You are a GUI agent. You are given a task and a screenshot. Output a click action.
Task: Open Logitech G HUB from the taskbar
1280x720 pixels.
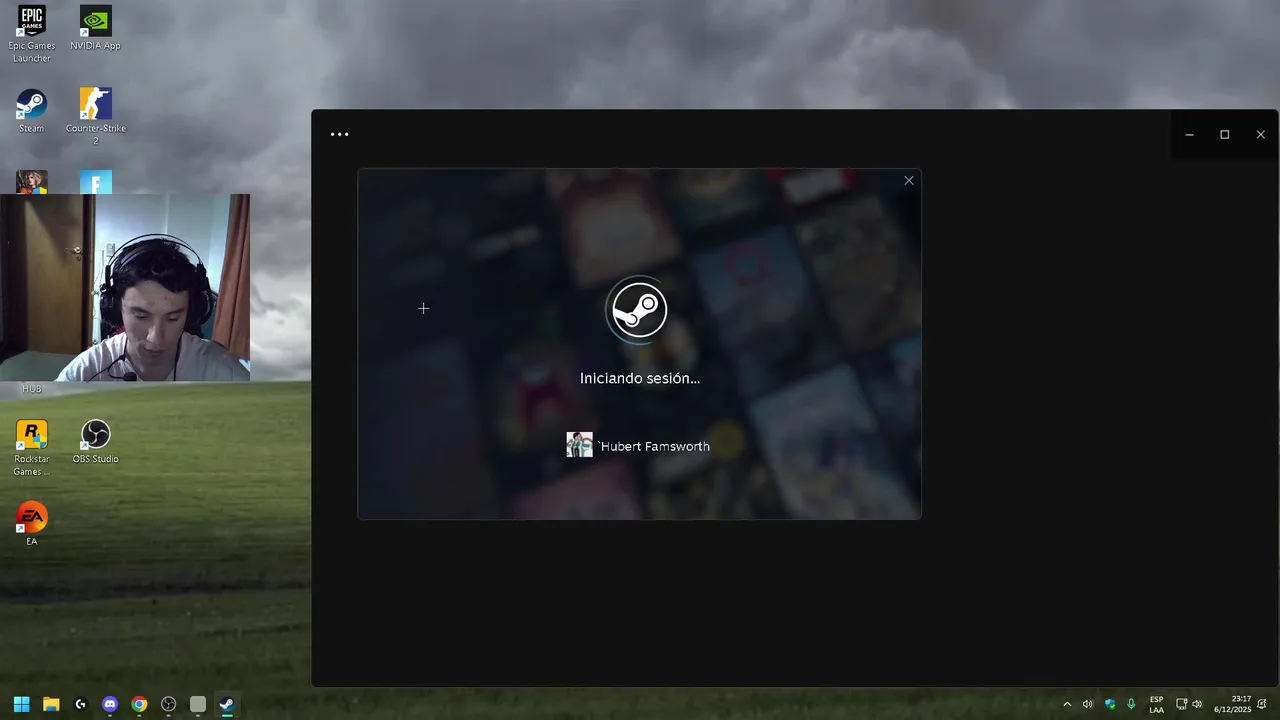click(x=80, y=704)
